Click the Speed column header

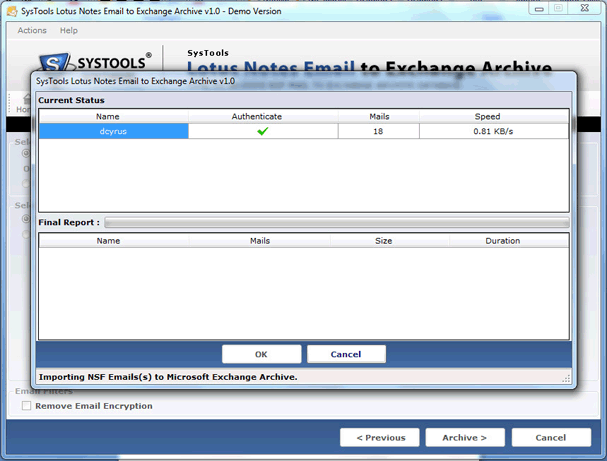click(494, 117)
